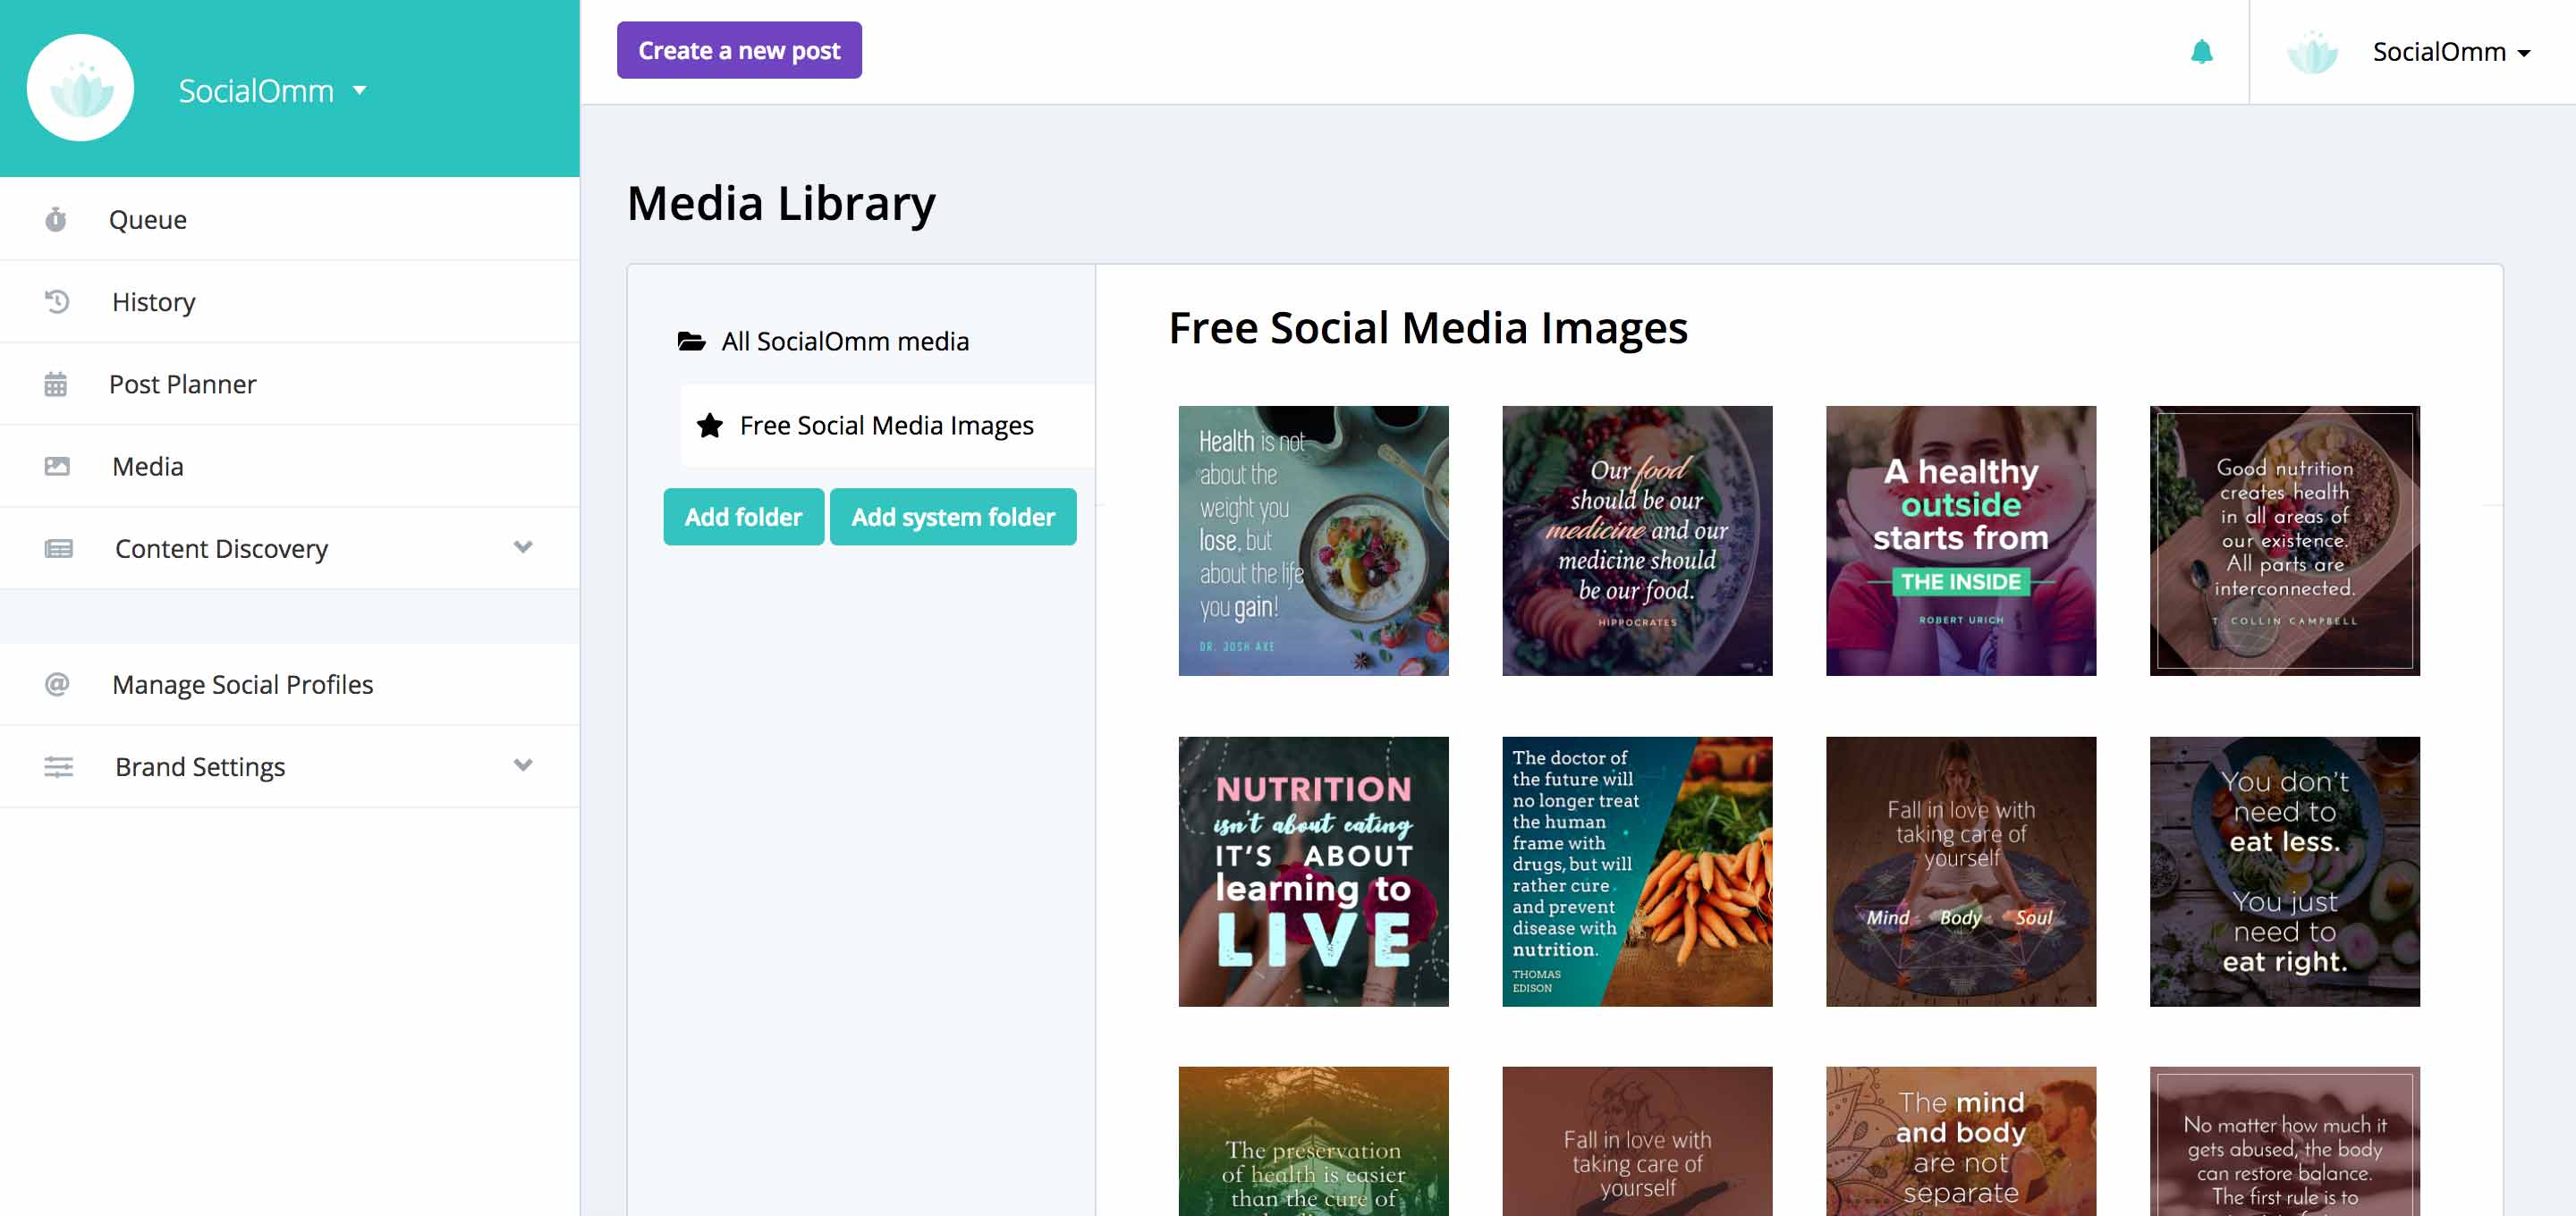Go to Manage Social Profiles
2576x1216 pixels.
click(242, 684)
